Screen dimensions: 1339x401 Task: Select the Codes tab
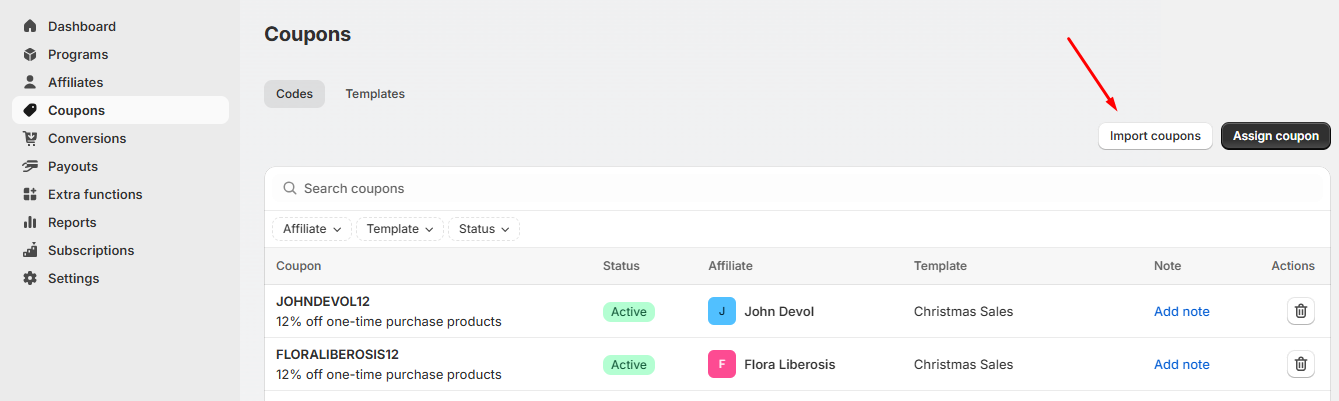[294, 94]
